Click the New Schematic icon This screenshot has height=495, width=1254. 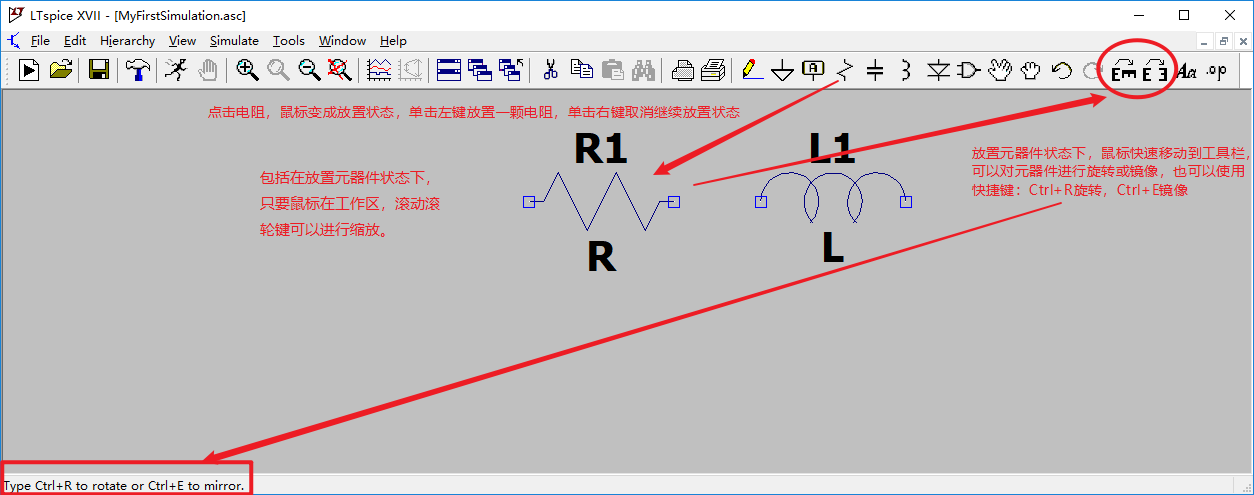click(30, 70)
